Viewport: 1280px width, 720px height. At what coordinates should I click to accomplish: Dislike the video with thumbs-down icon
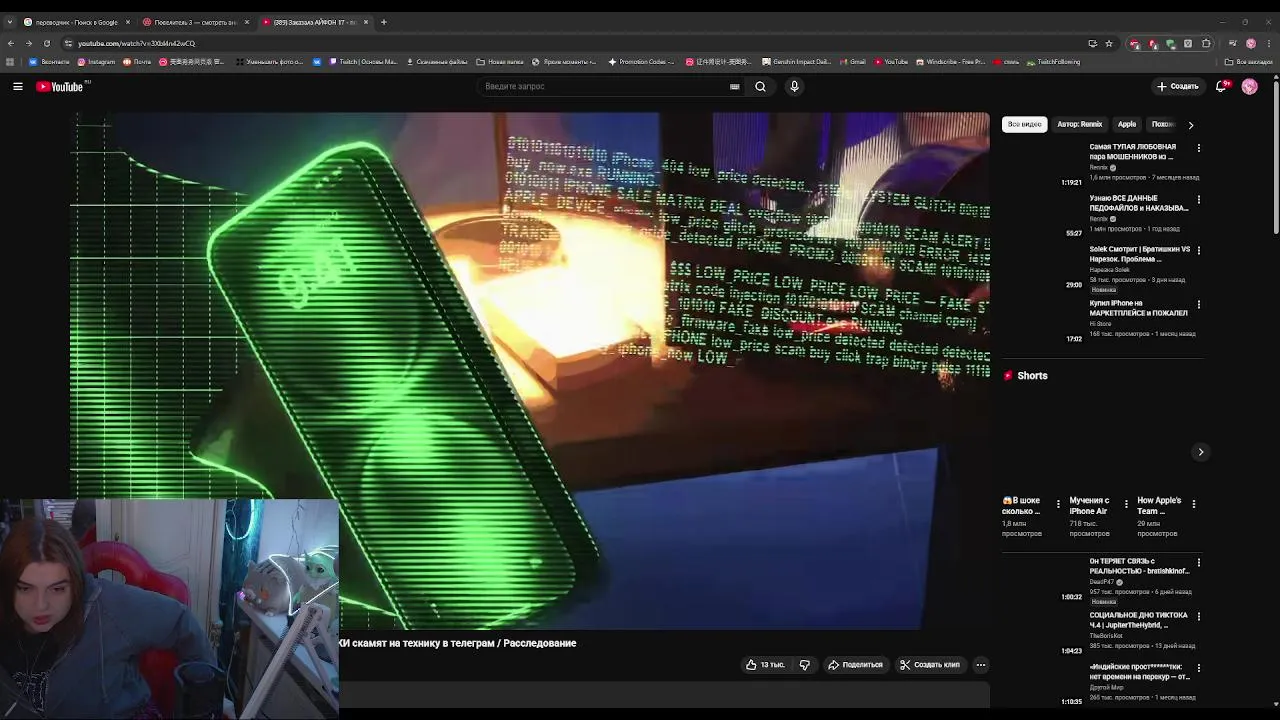(804, 665)
